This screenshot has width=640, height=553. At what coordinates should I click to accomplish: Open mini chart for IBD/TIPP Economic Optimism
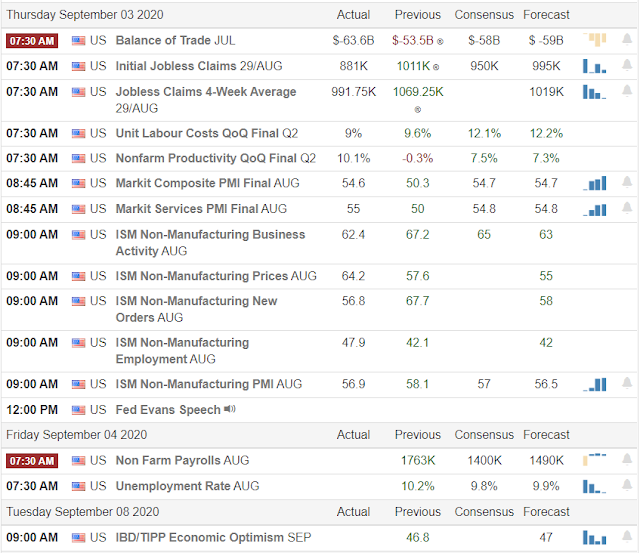595,537
